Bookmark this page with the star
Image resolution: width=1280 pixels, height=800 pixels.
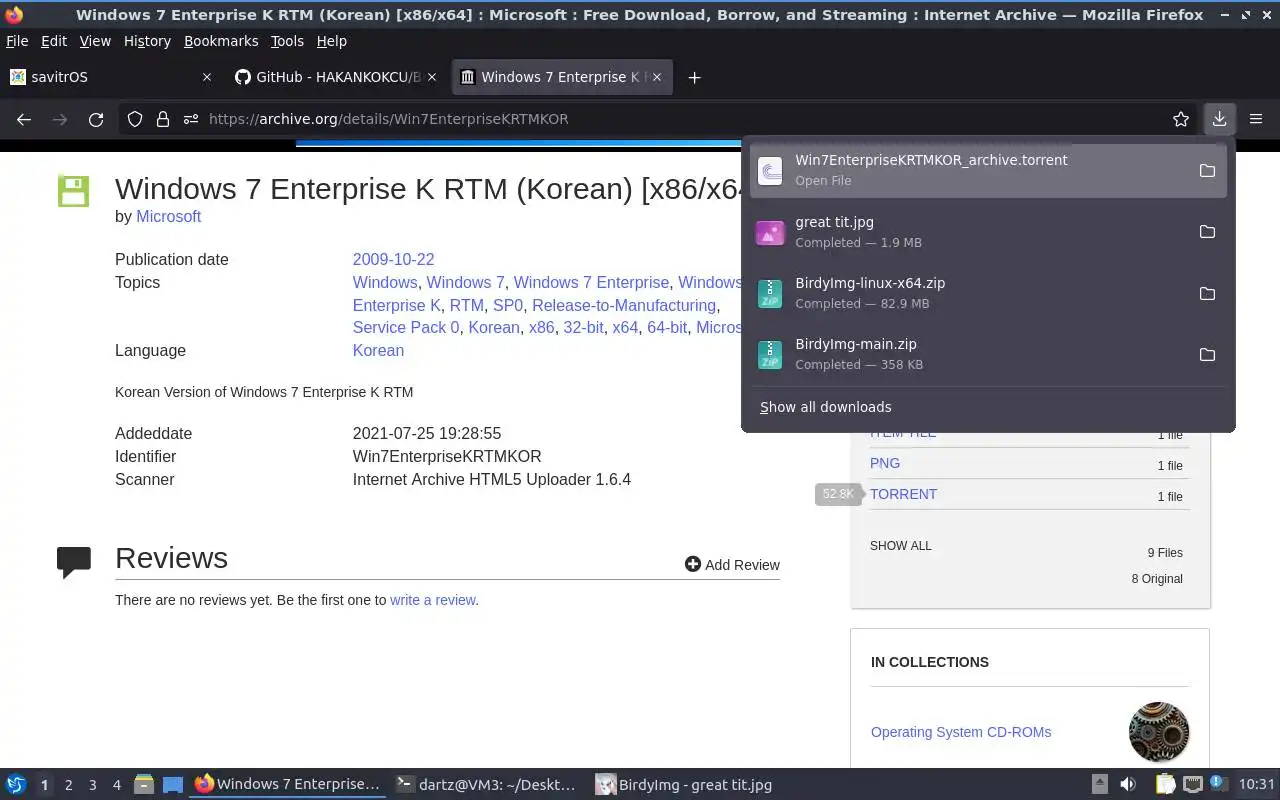[1181, 119]
